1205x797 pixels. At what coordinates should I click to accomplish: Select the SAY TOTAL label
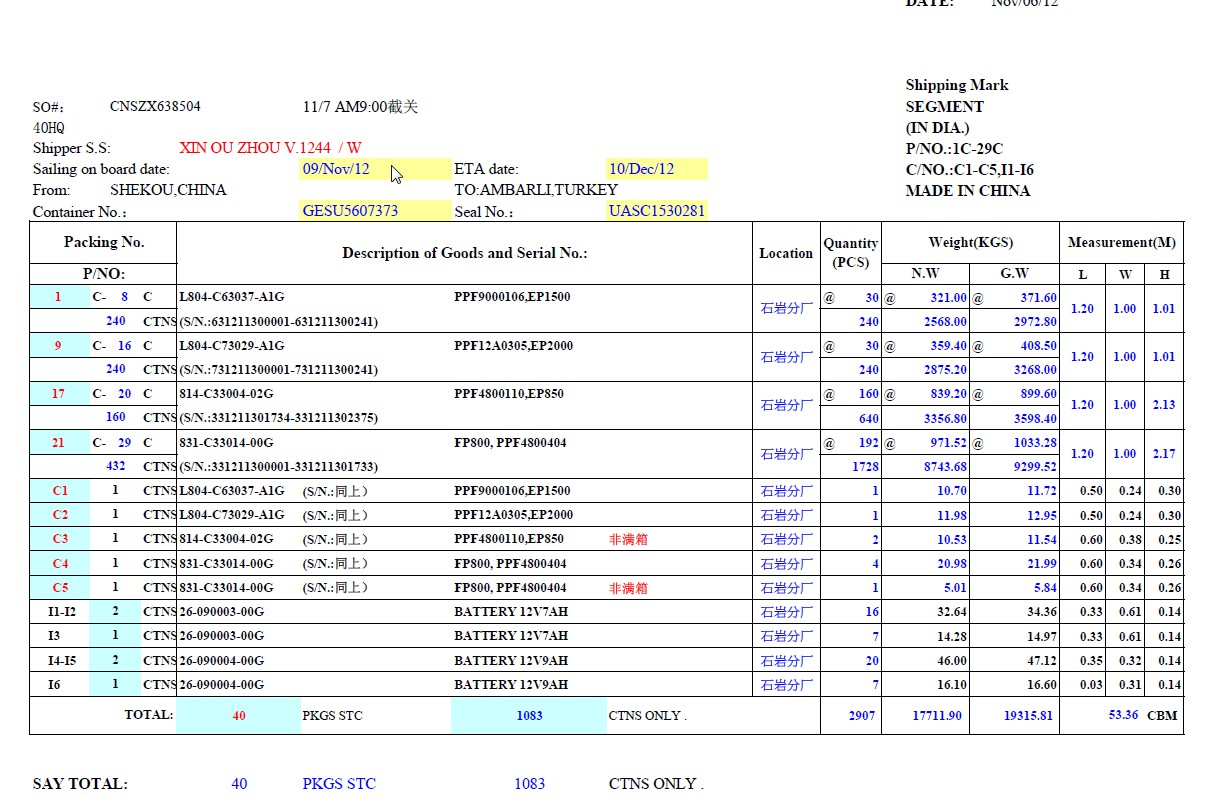pos(80,784)
